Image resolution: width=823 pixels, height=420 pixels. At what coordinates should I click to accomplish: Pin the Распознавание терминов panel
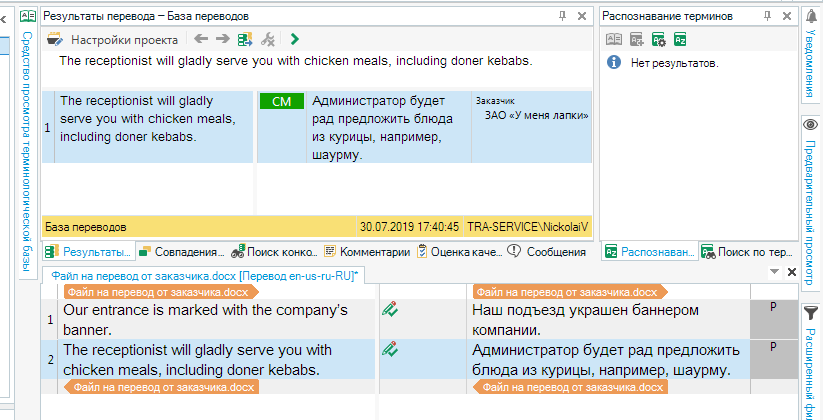pos(766,16)
